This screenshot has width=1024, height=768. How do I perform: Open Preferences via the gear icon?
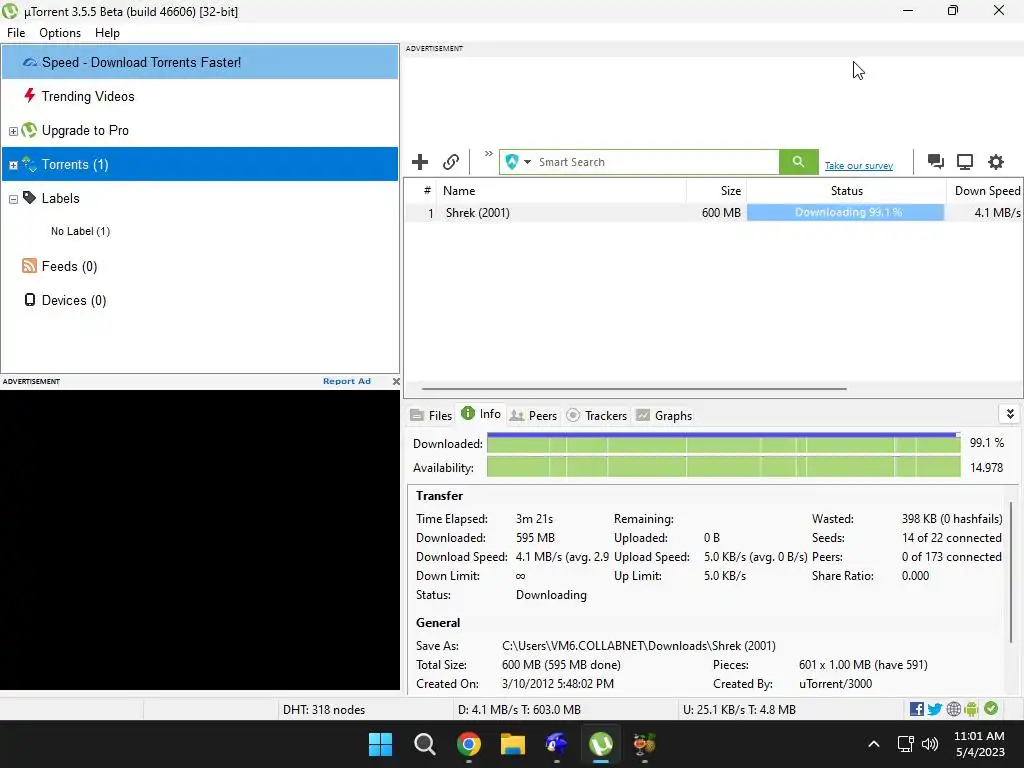tap(995, 162)
